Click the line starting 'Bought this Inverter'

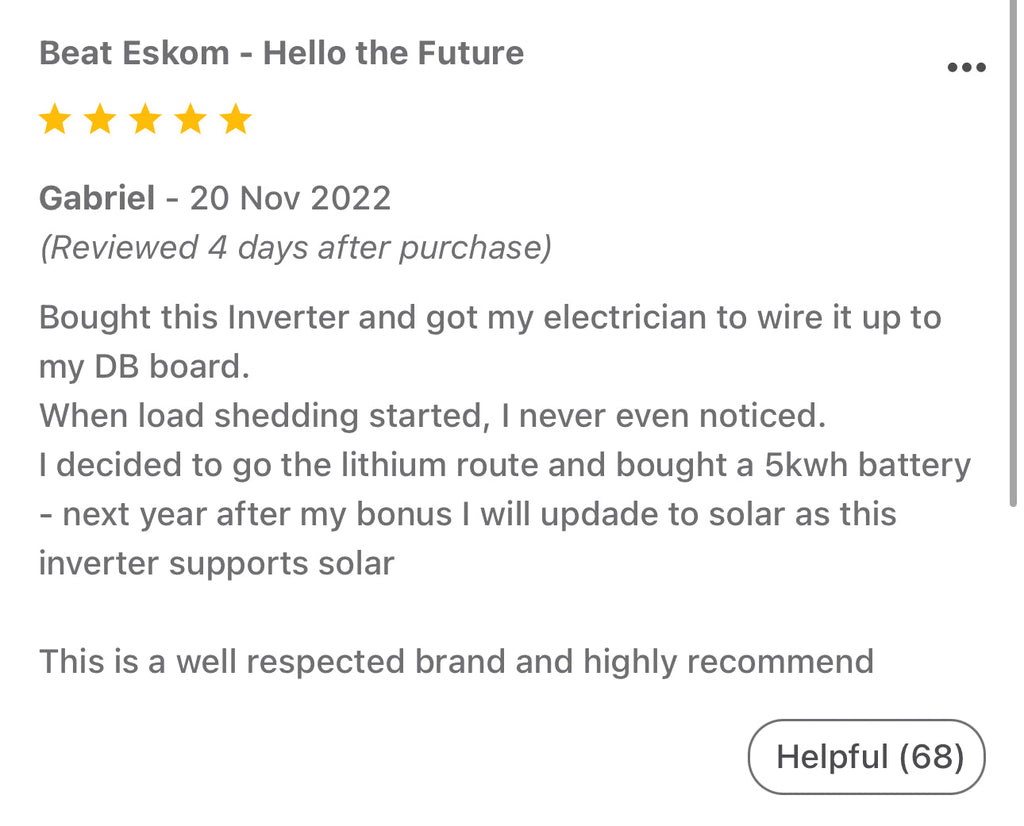490,318
